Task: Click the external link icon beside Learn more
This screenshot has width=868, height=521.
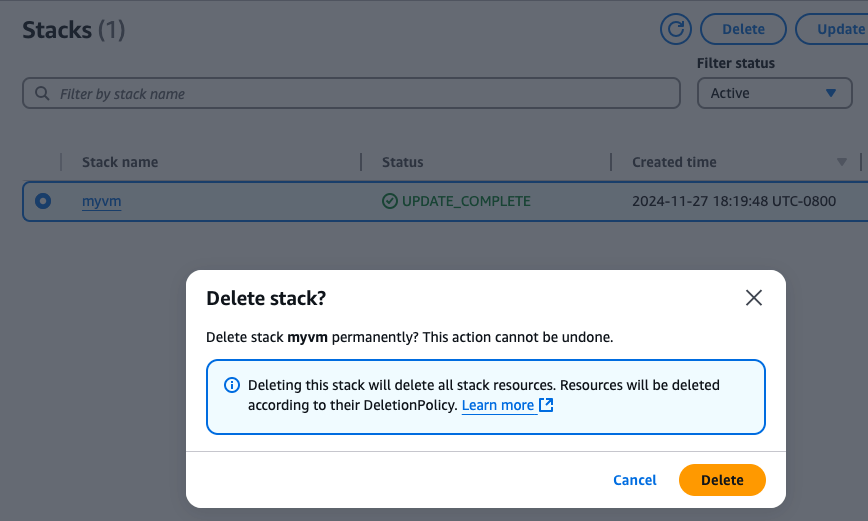Action: tap(546, 405)
